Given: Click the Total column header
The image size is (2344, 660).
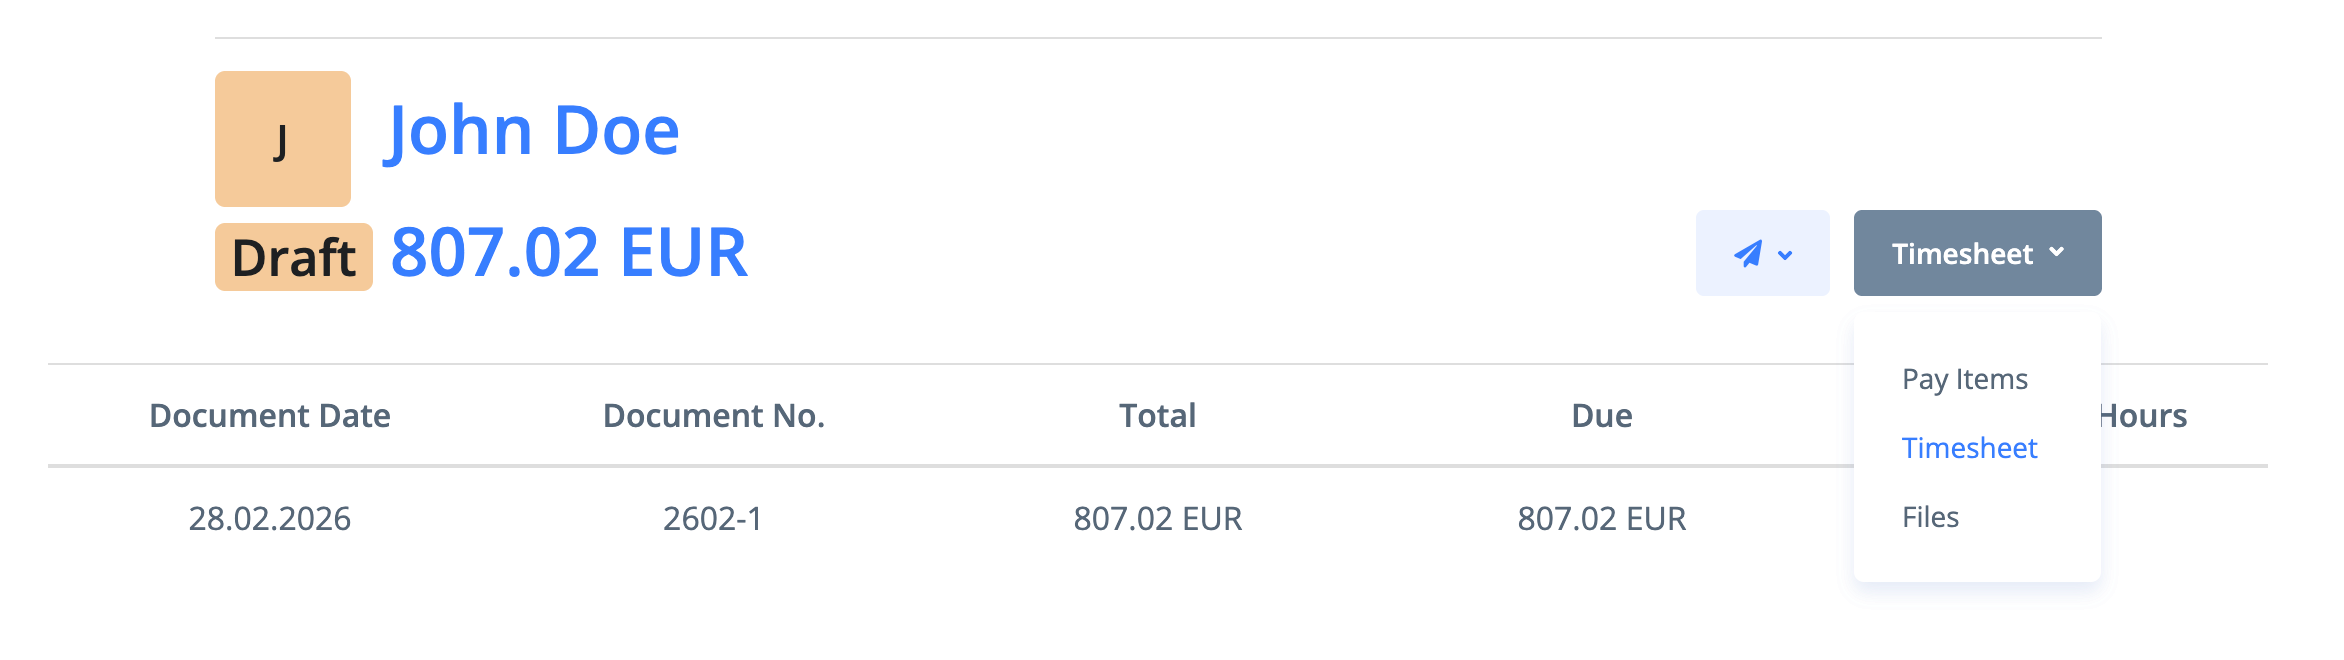Looking at the screenshot, I should tap(1157, 416).
